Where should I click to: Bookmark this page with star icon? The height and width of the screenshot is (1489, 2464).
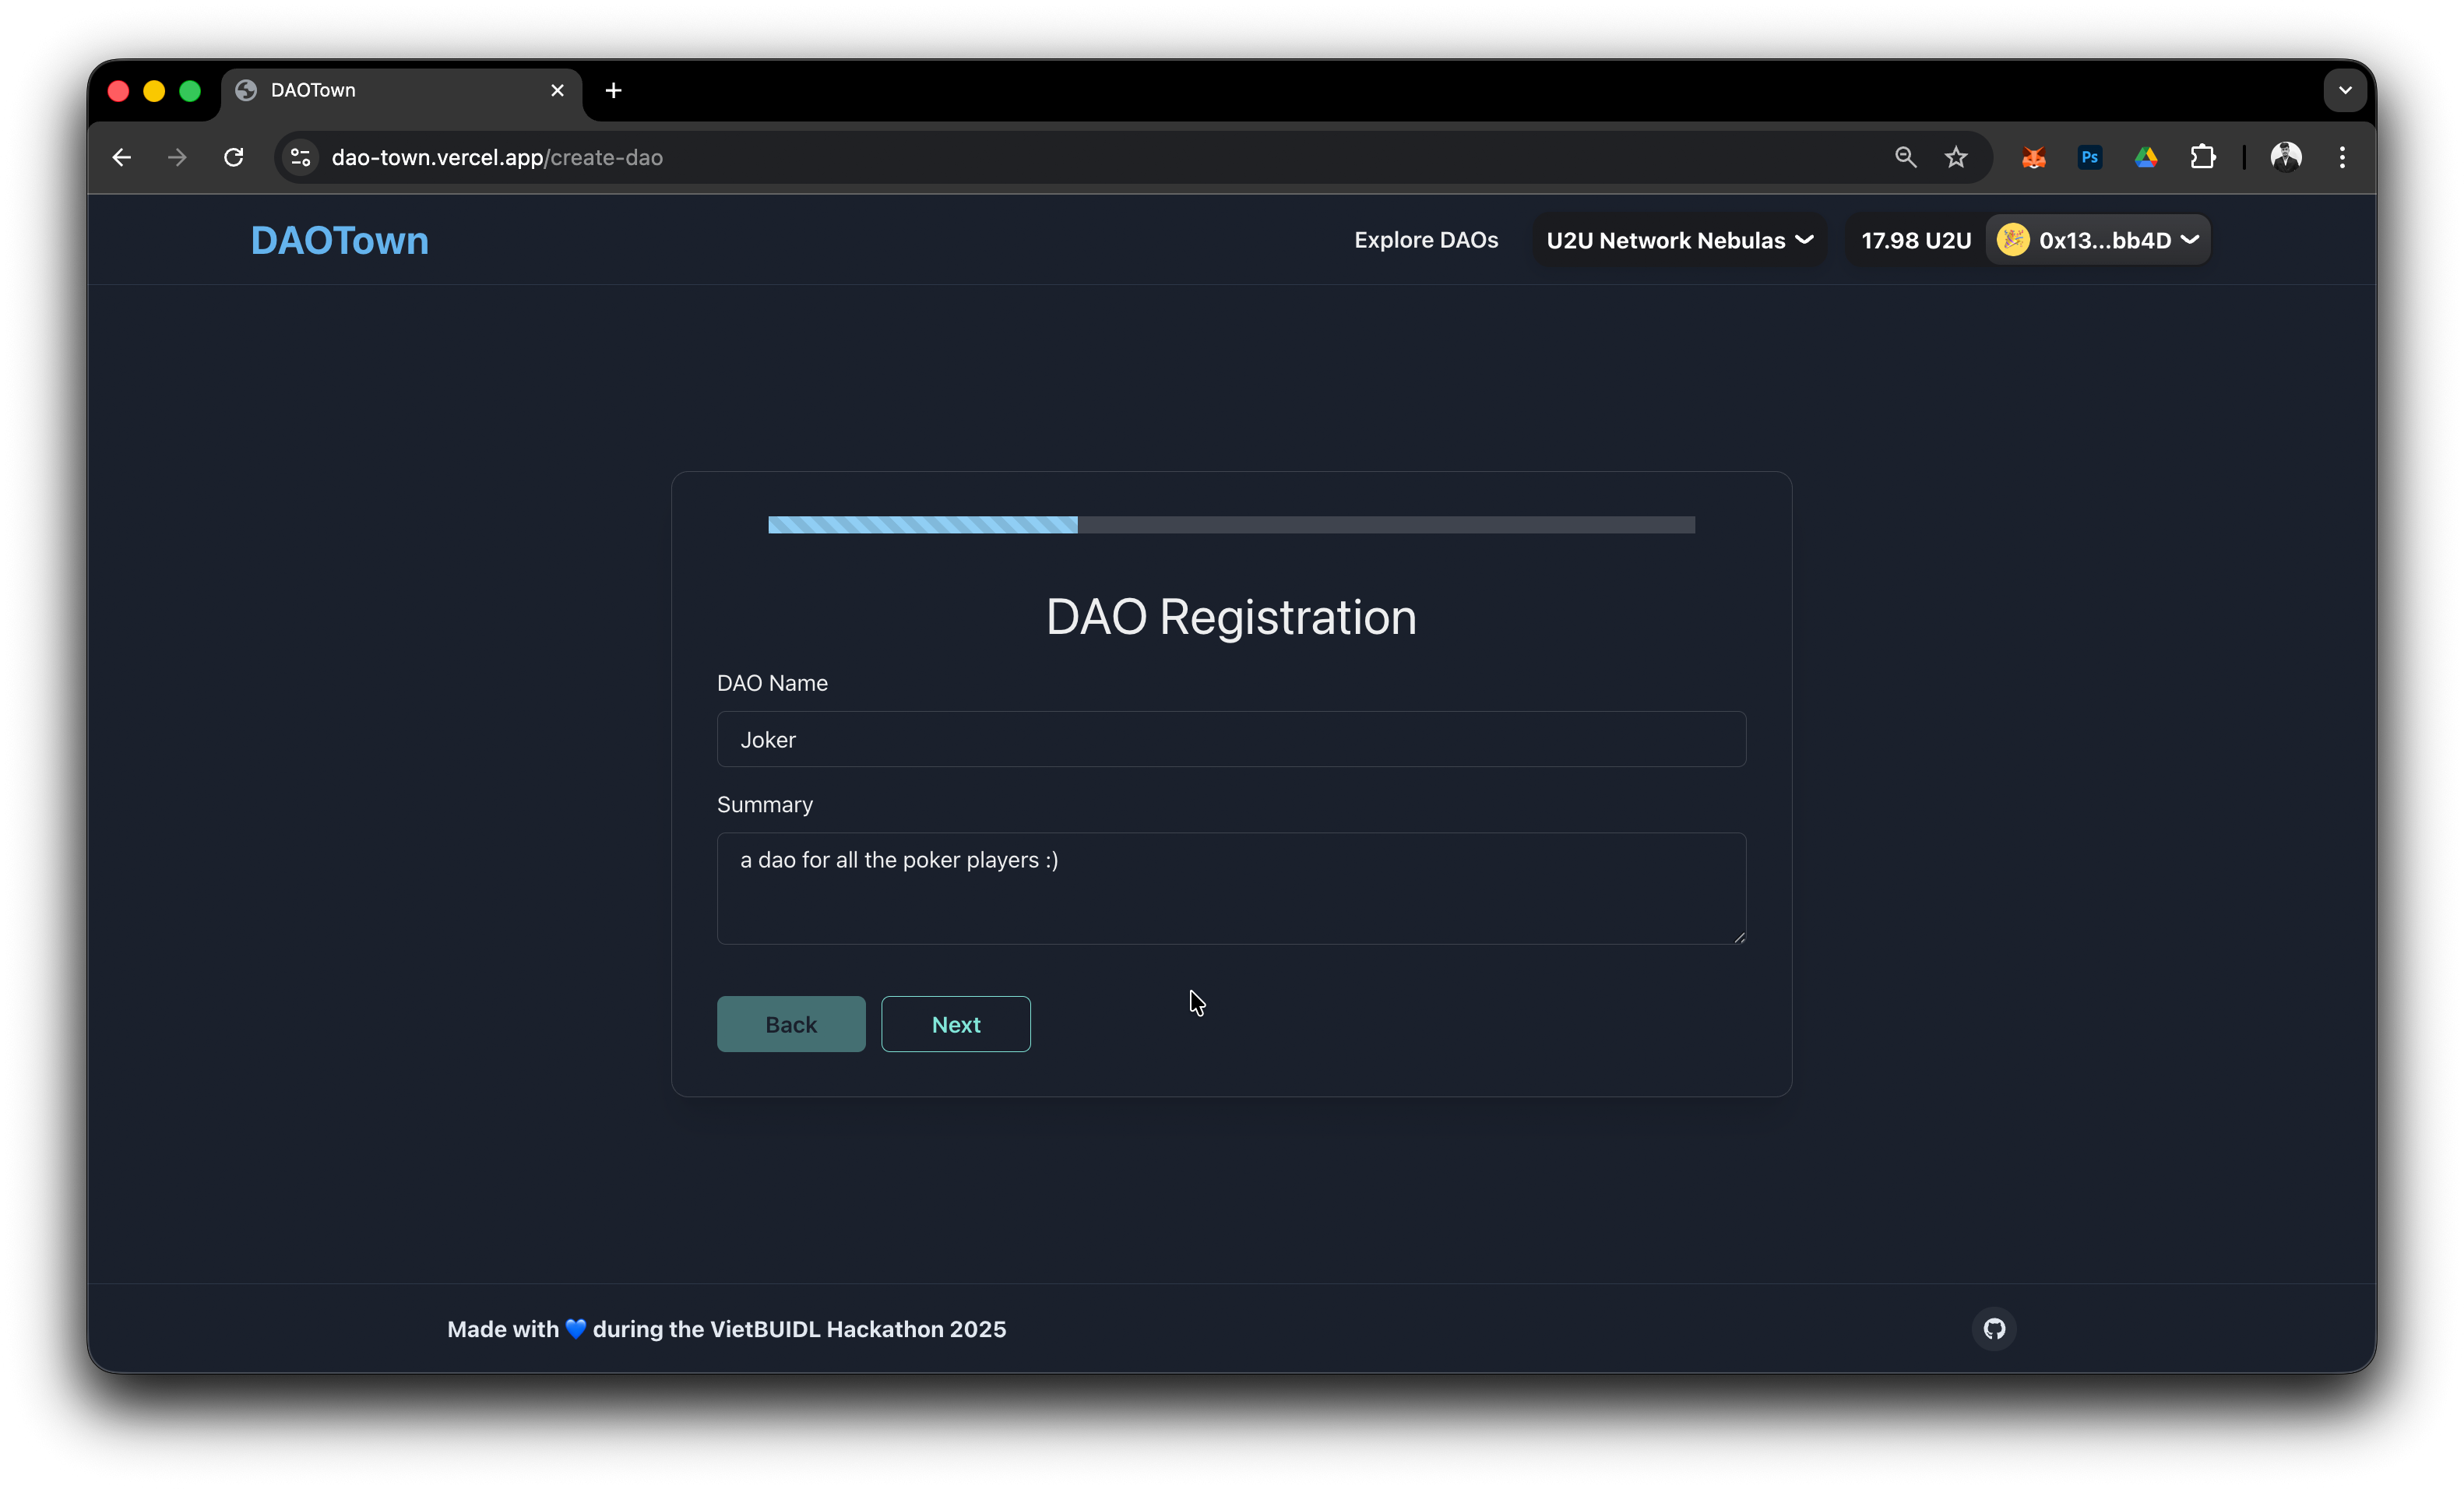coord(1956,157)
